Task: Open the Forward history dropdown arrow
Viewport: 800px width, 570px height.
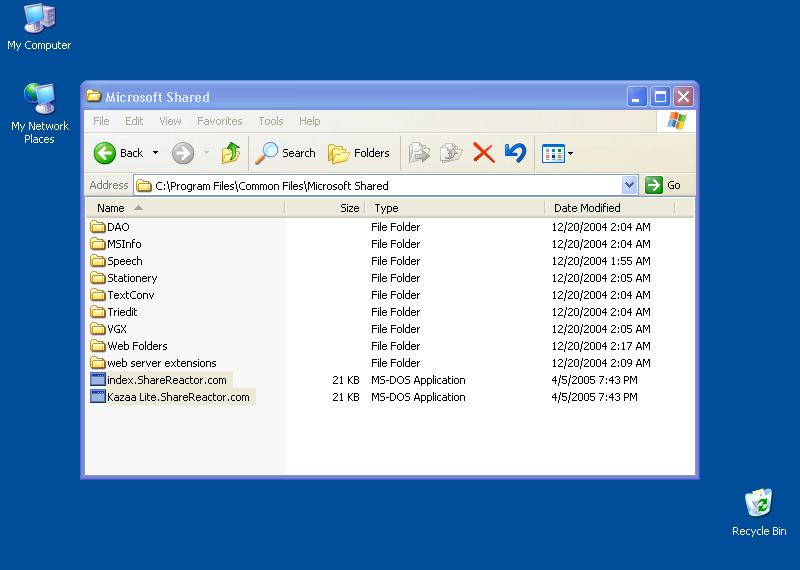Action: pyautogui.click(x=206, y=153)
